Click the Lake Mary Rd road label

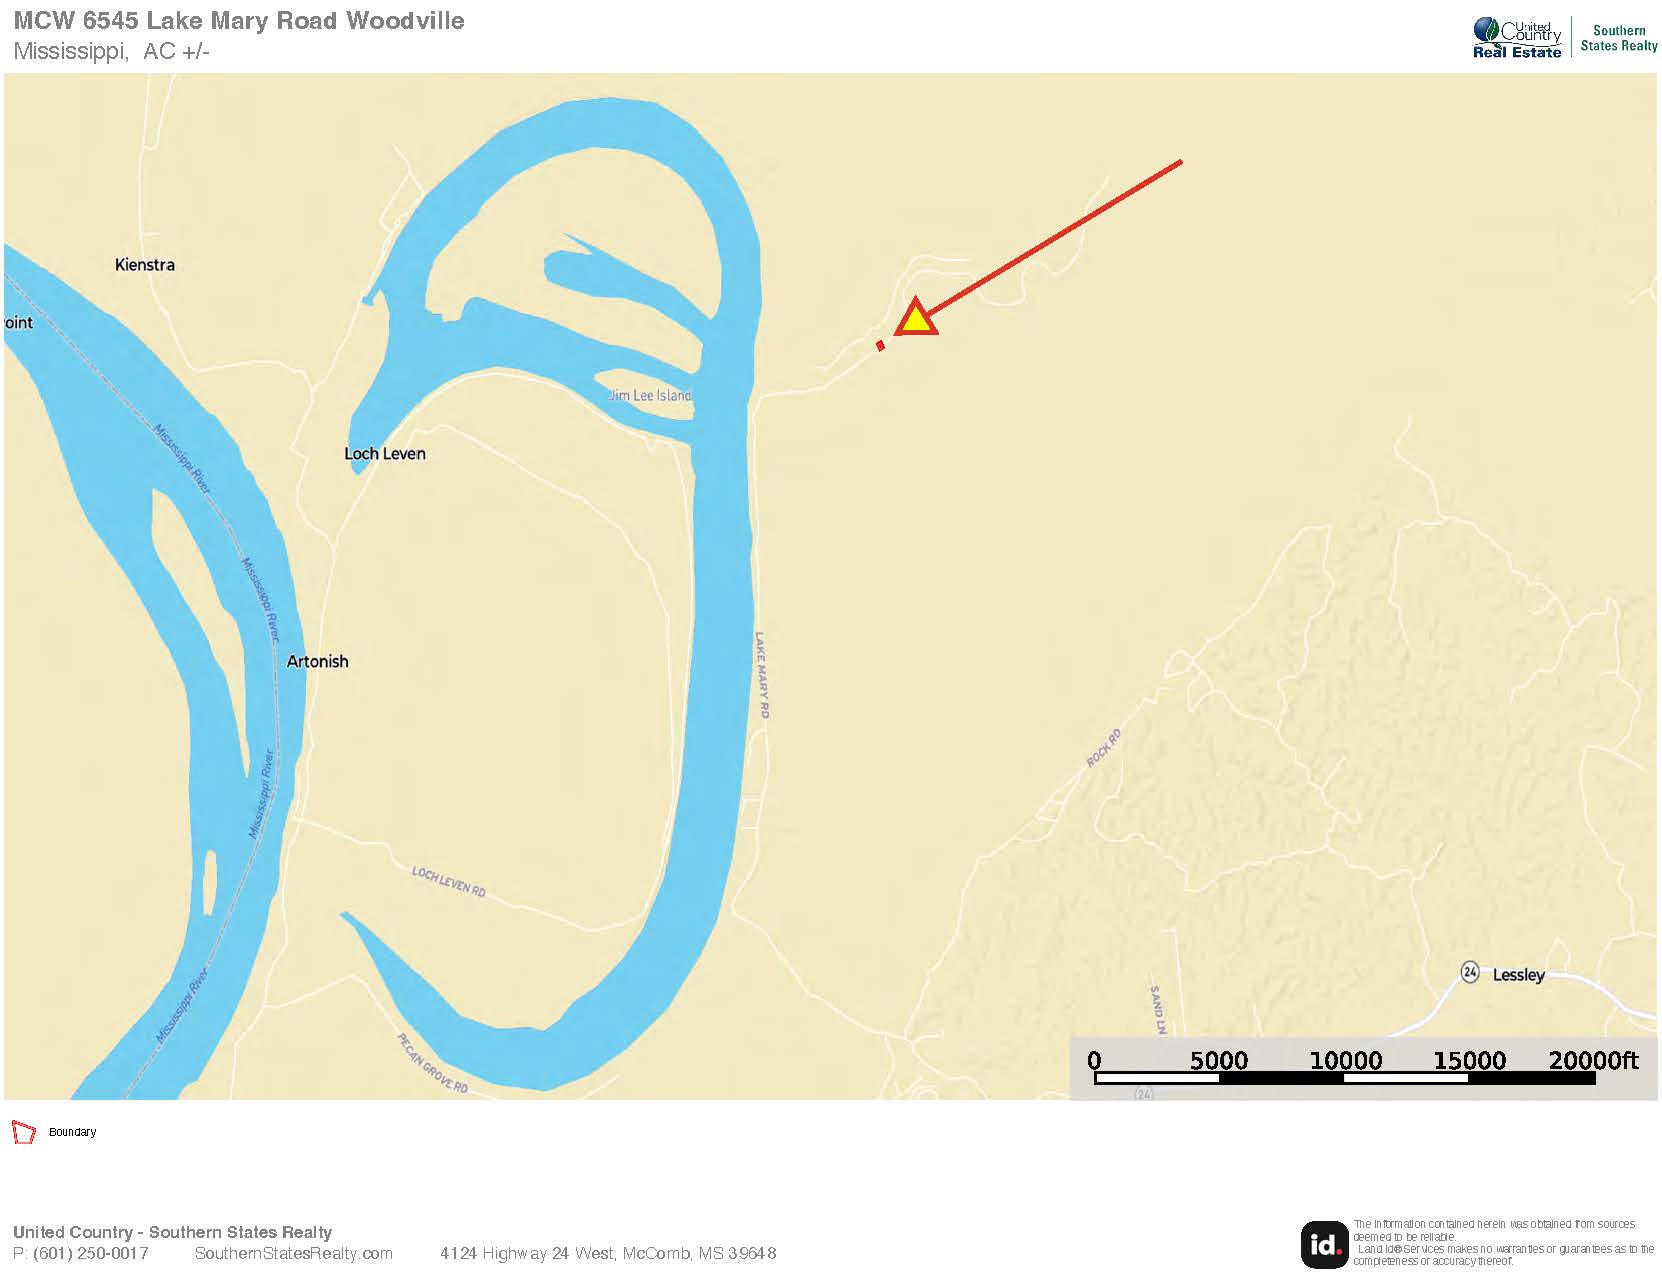(x=761, y=674)
